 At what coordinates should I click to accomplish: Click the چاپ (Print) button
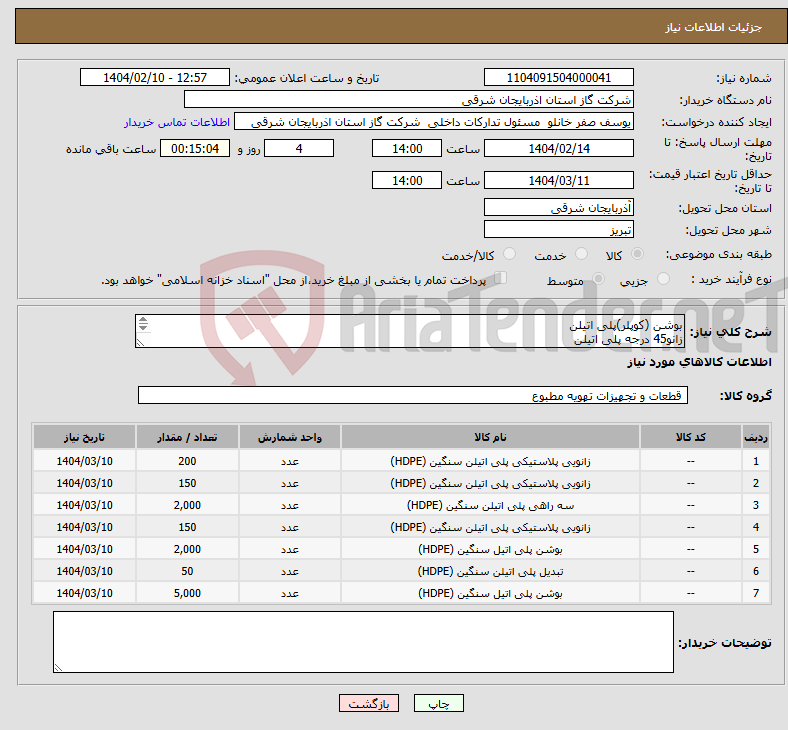438,704
